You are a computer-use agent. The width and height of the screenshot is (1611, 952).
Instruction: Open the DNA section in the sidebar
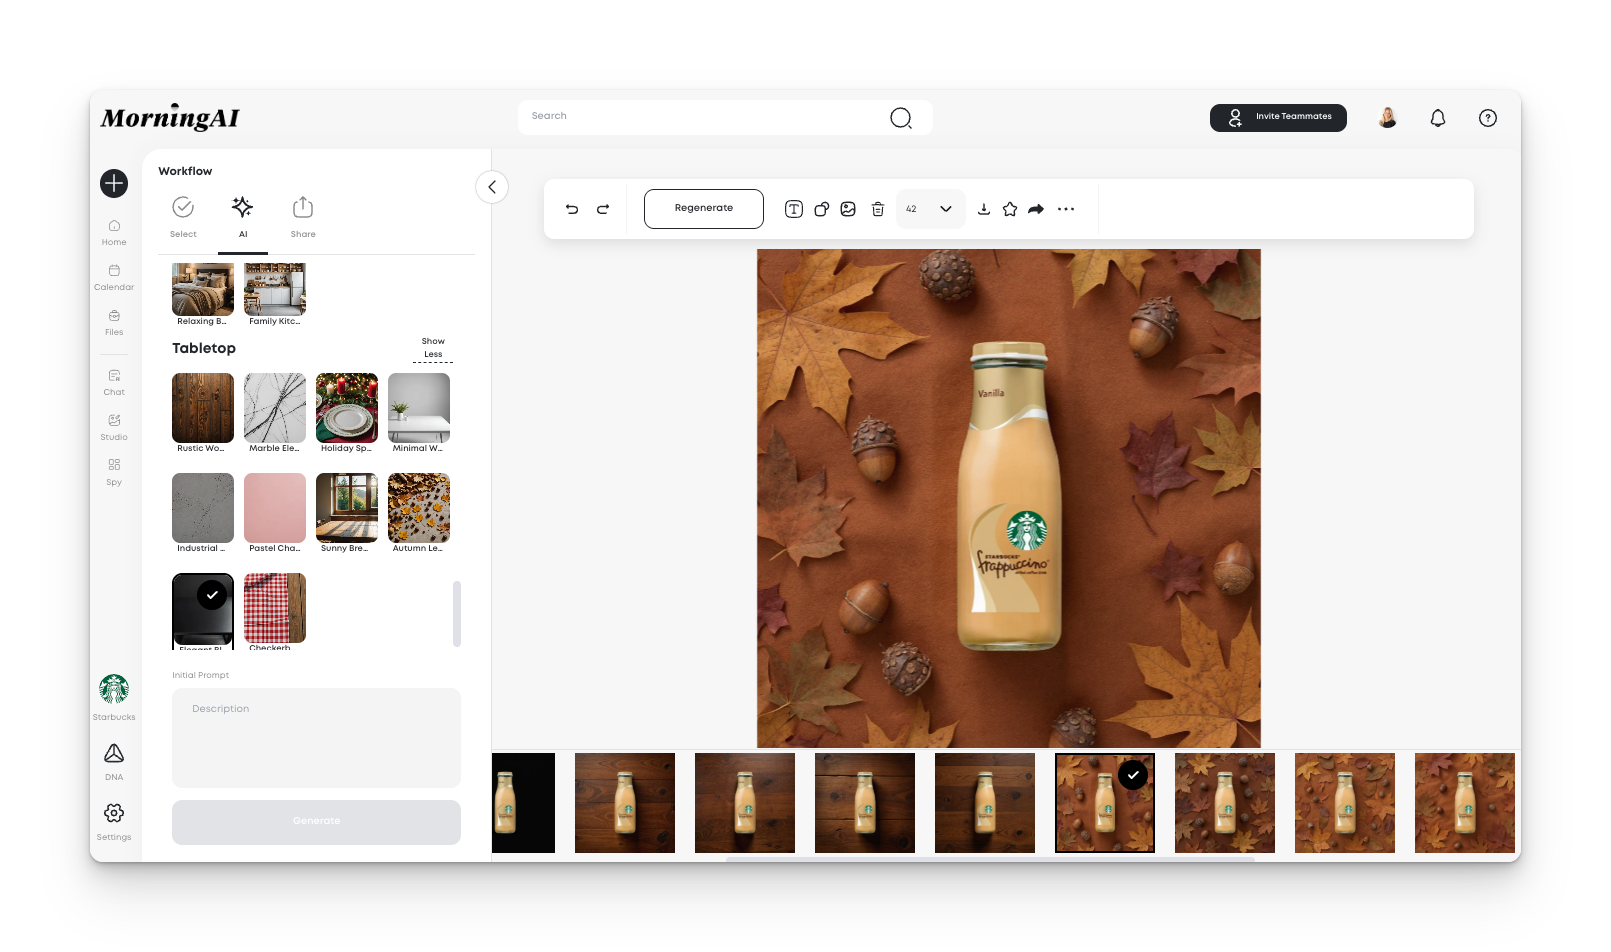coord(114,760)
